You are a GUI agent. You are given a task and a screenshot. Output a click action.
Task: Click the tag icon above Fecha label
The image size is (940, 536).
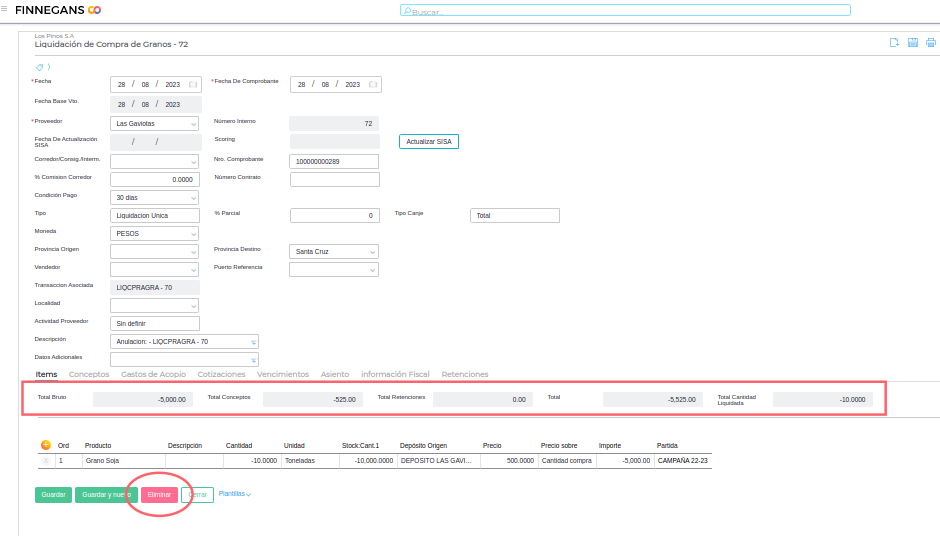(x=39, y=67)
